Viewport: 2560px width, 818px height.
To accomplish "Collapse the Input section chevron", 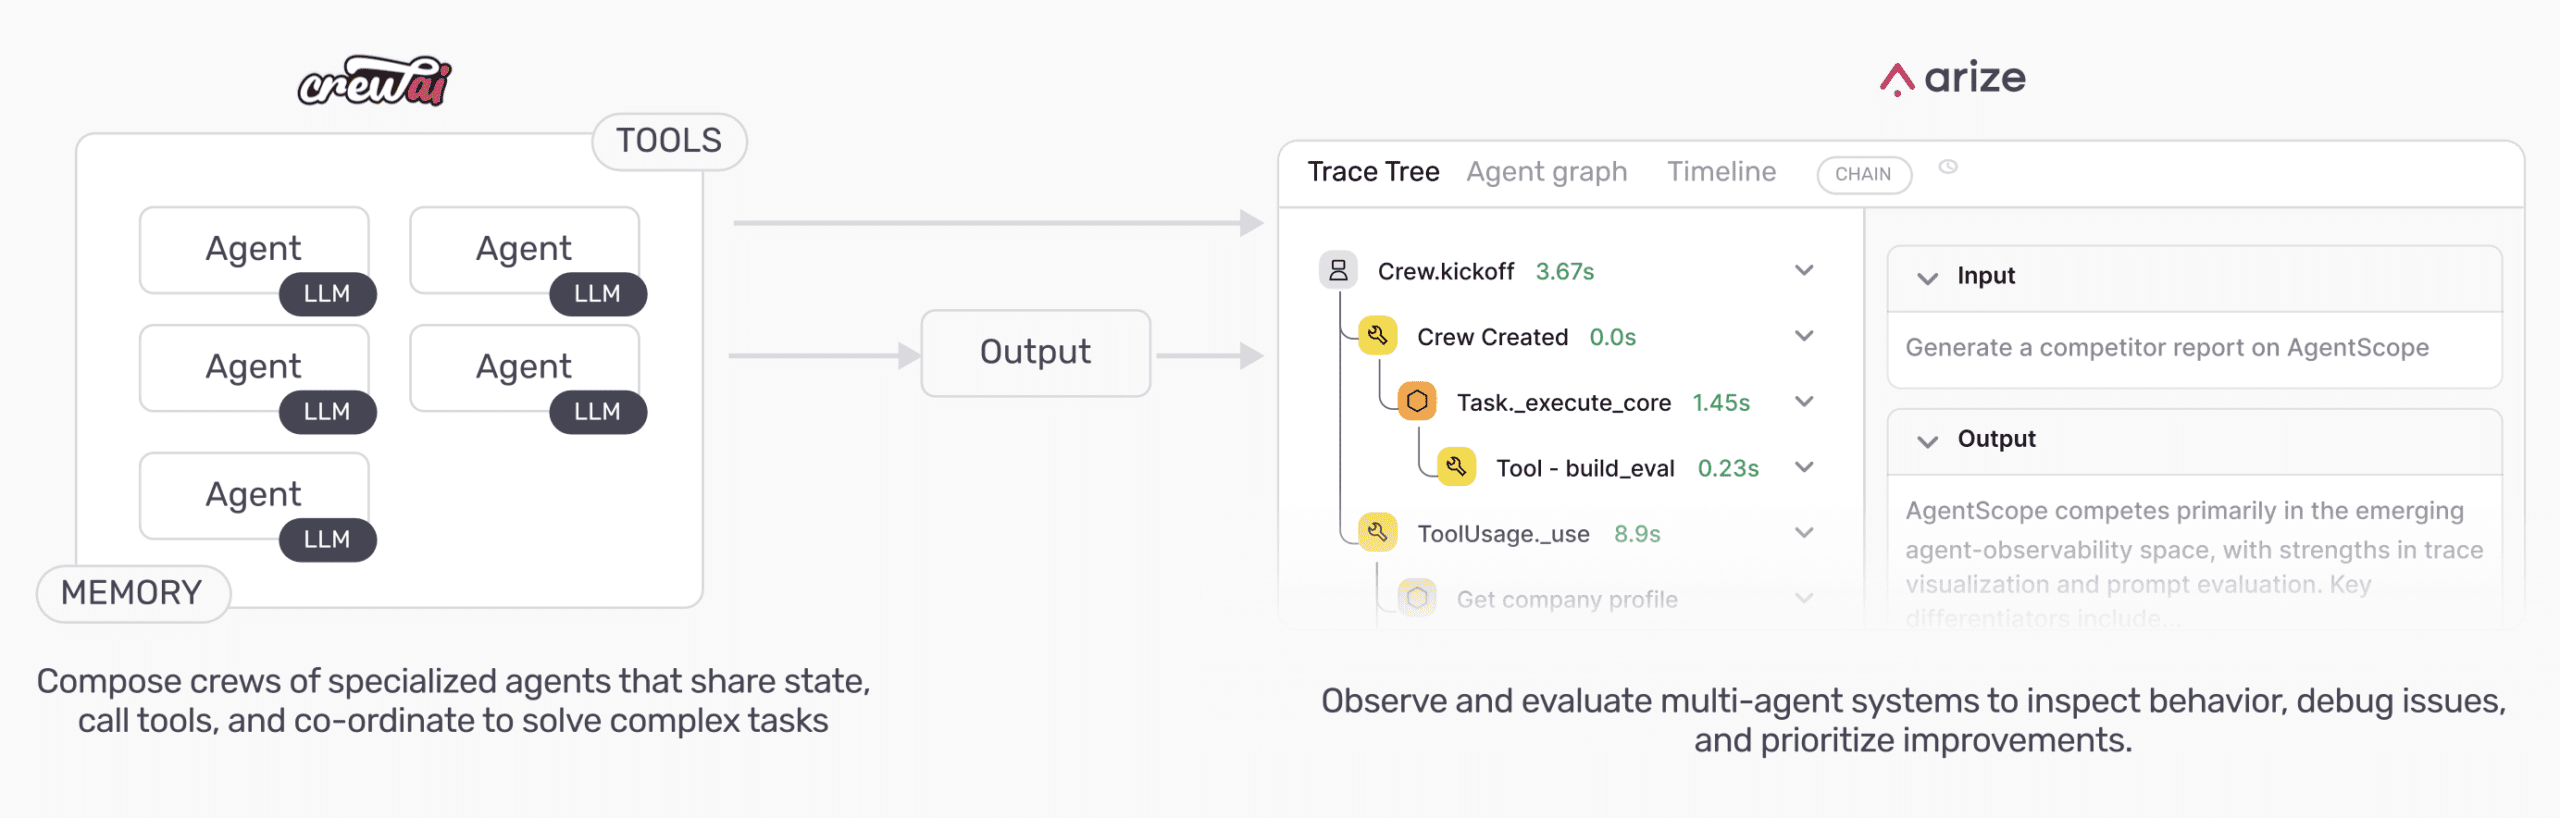I will (x=1927, y=278).
